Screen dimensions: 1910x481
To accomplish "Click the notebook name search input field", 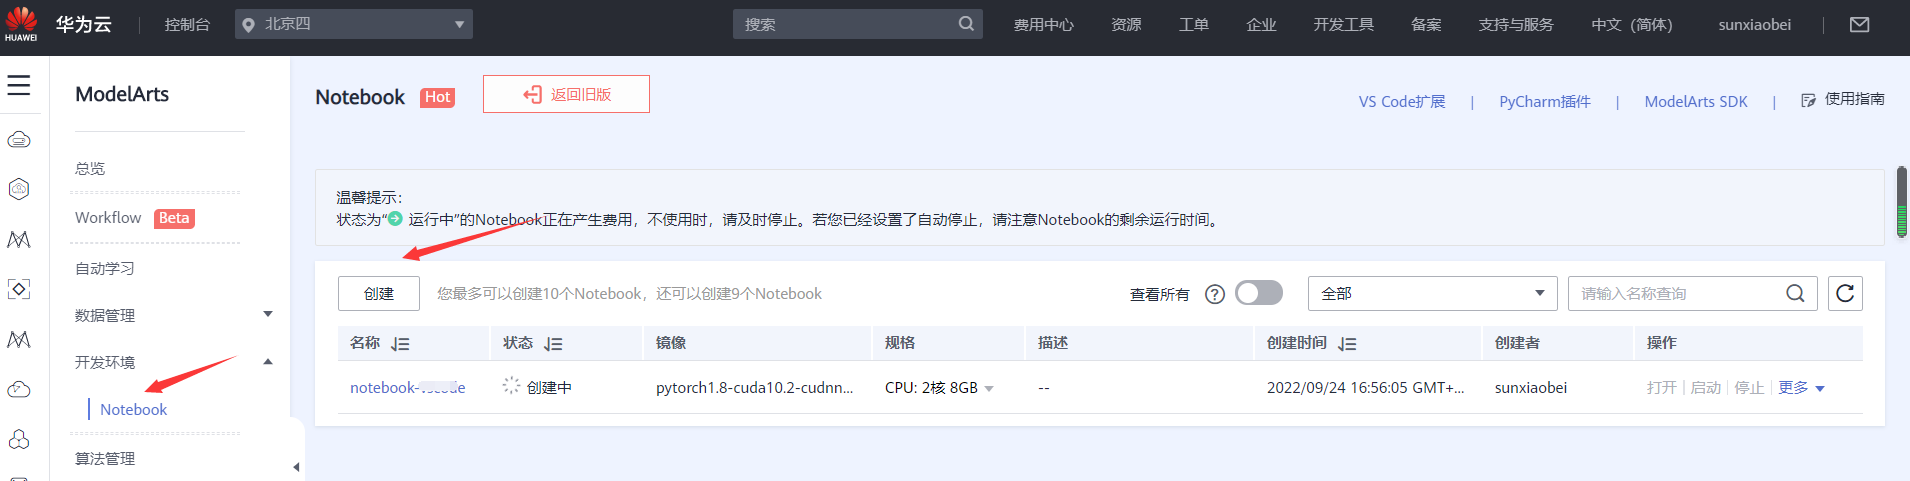I will tap(1675, 293).
